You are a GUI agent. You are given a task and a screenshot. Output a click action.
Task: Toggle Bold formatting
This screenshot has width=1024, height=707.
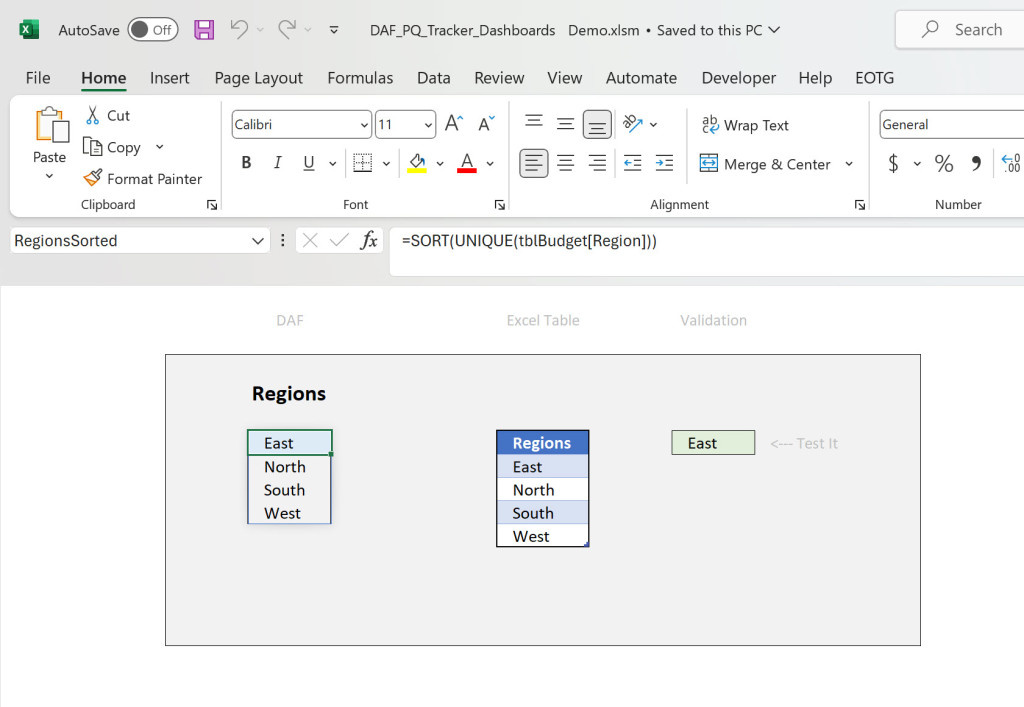click(246, 163)
